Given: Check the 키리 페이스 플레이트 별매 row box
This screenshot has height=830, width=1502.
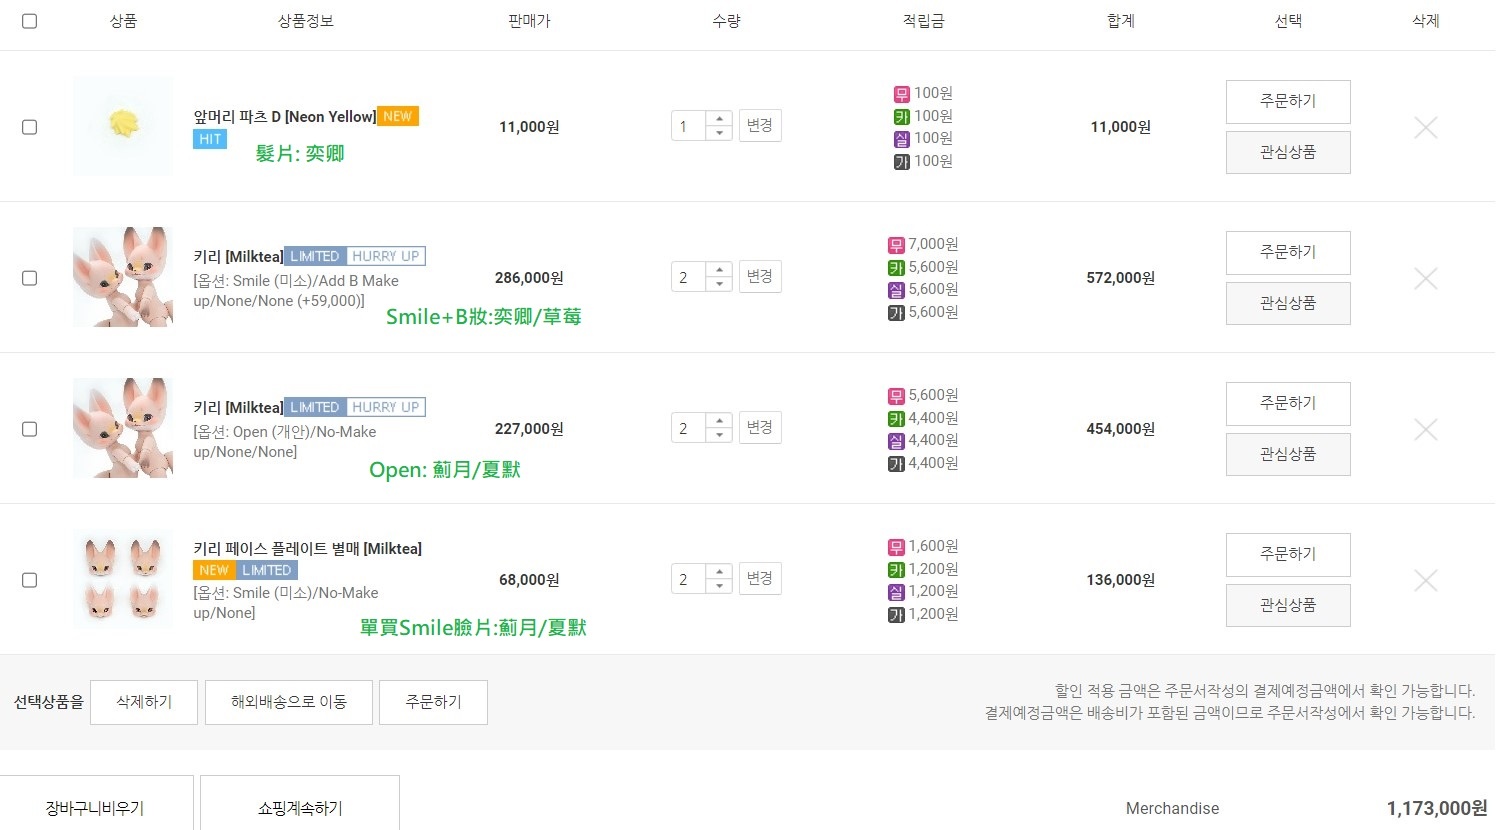Looking at the screenshot, I should pyautogui.click(x=30, y=580).
